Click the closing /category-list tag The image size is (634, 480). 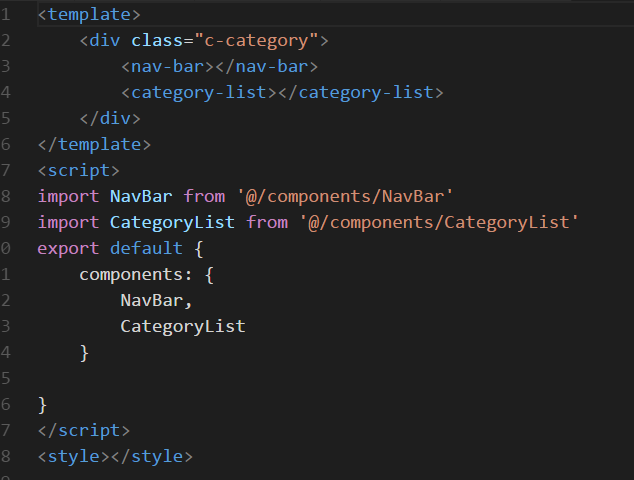point(361,93)
